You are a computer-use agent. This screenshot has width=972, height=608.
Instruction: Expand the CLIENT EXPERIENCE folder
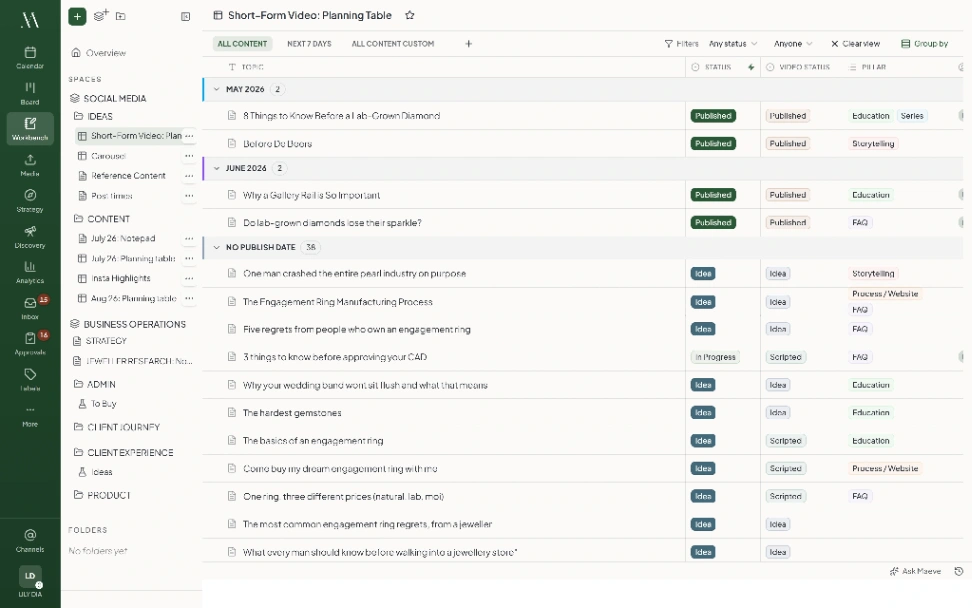[x=123, y=452]
